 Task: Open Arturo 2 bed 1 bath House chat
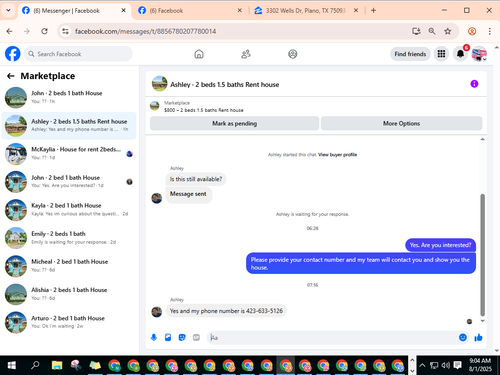tap(69, 322)
